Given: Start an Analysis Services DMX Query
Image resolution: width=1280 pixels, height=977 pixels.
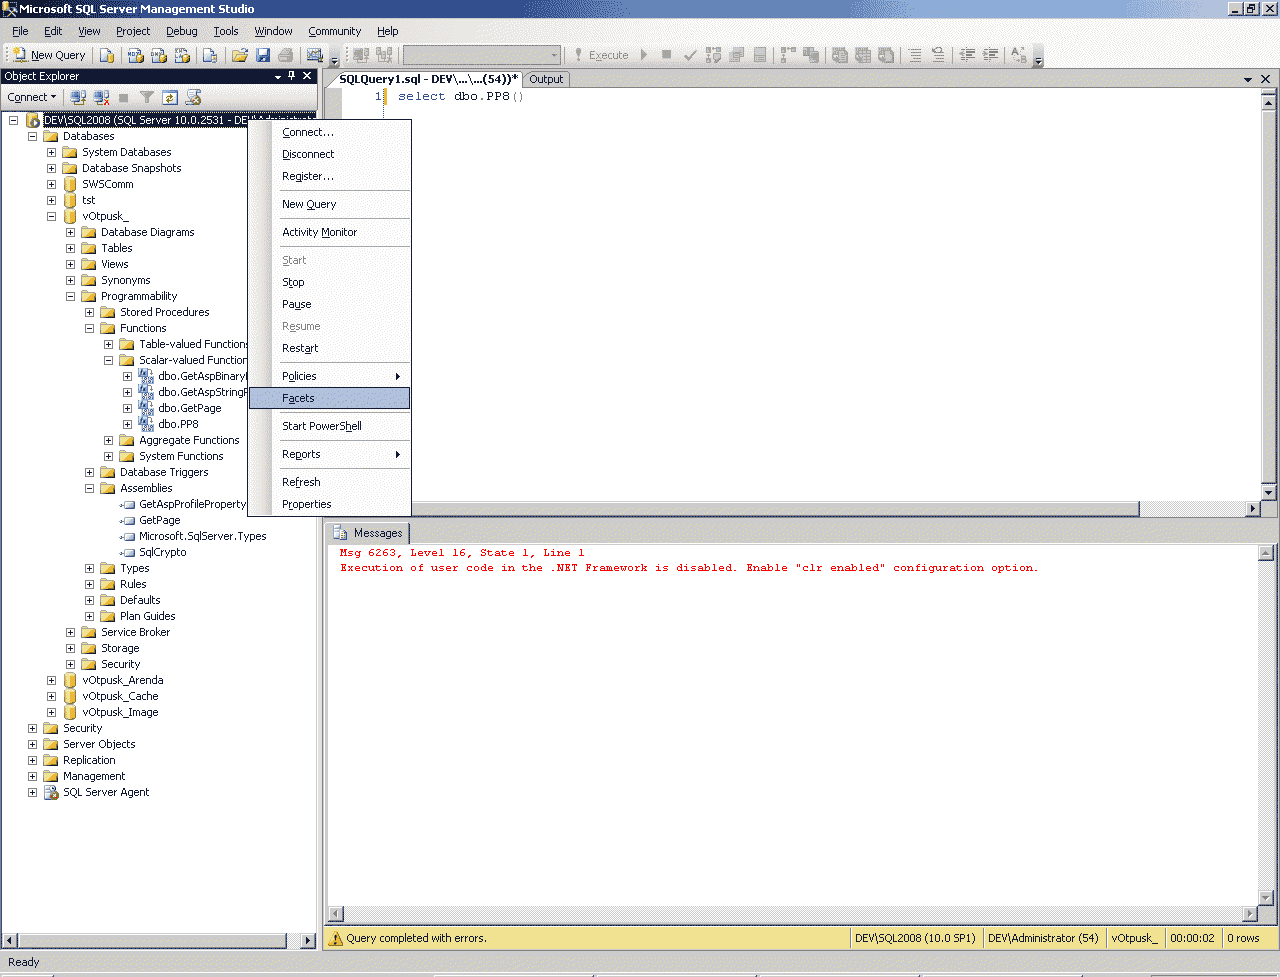Looking at the screenshot, I should click(x=159, y=55).
